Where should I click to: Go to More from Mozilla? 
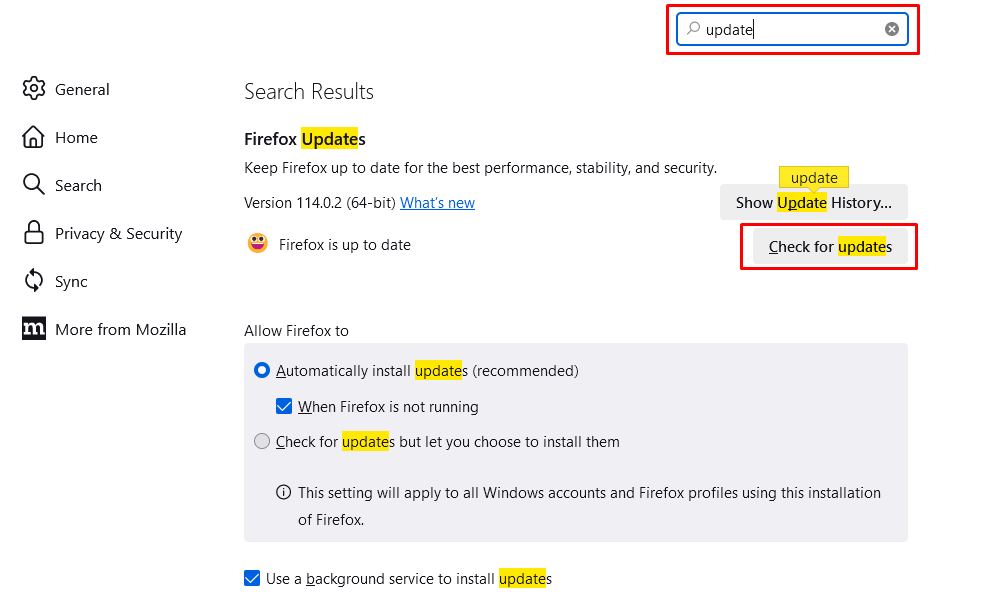pyautogui.click(x=120, y=329)
